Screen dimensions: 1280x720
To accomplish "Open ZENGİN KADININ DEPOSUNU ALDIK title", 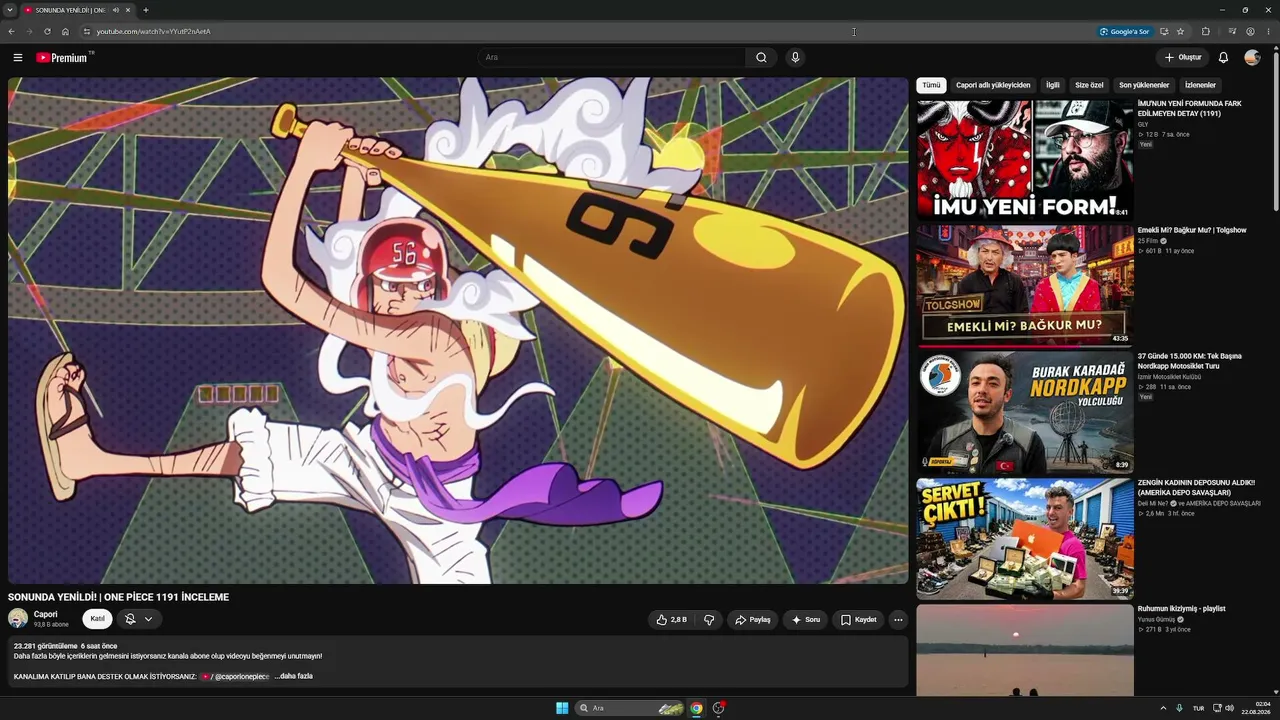I will point(1197,487).
